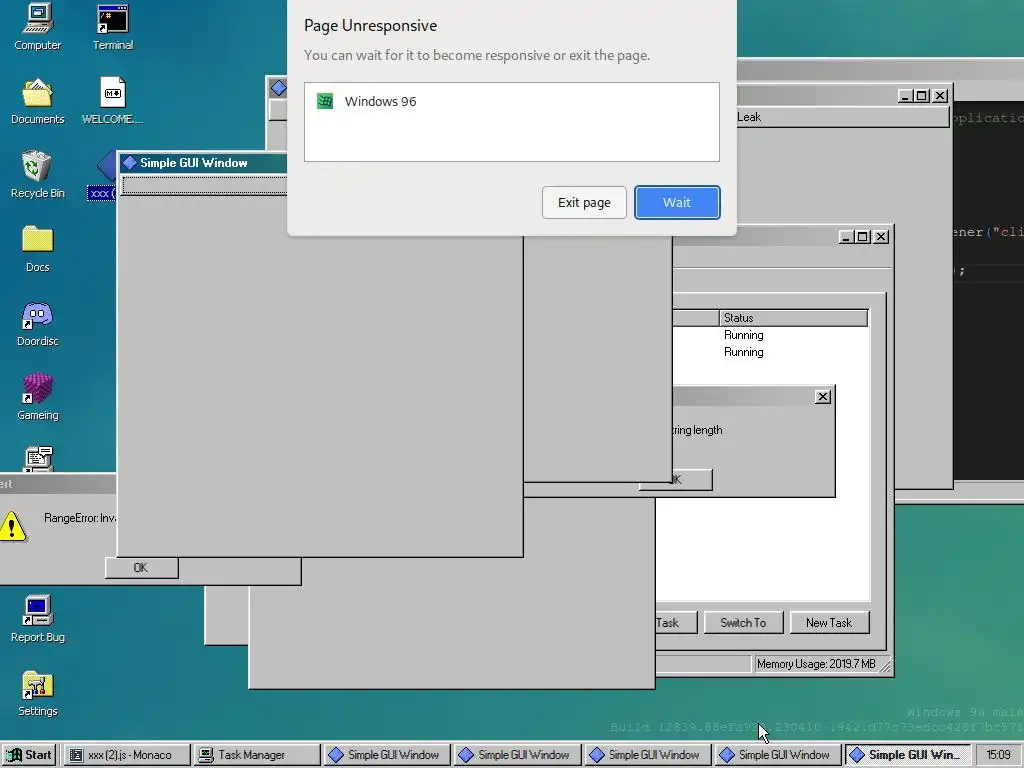Open the Recycle Bin icon
The image size is (1024, 768).
37,175
